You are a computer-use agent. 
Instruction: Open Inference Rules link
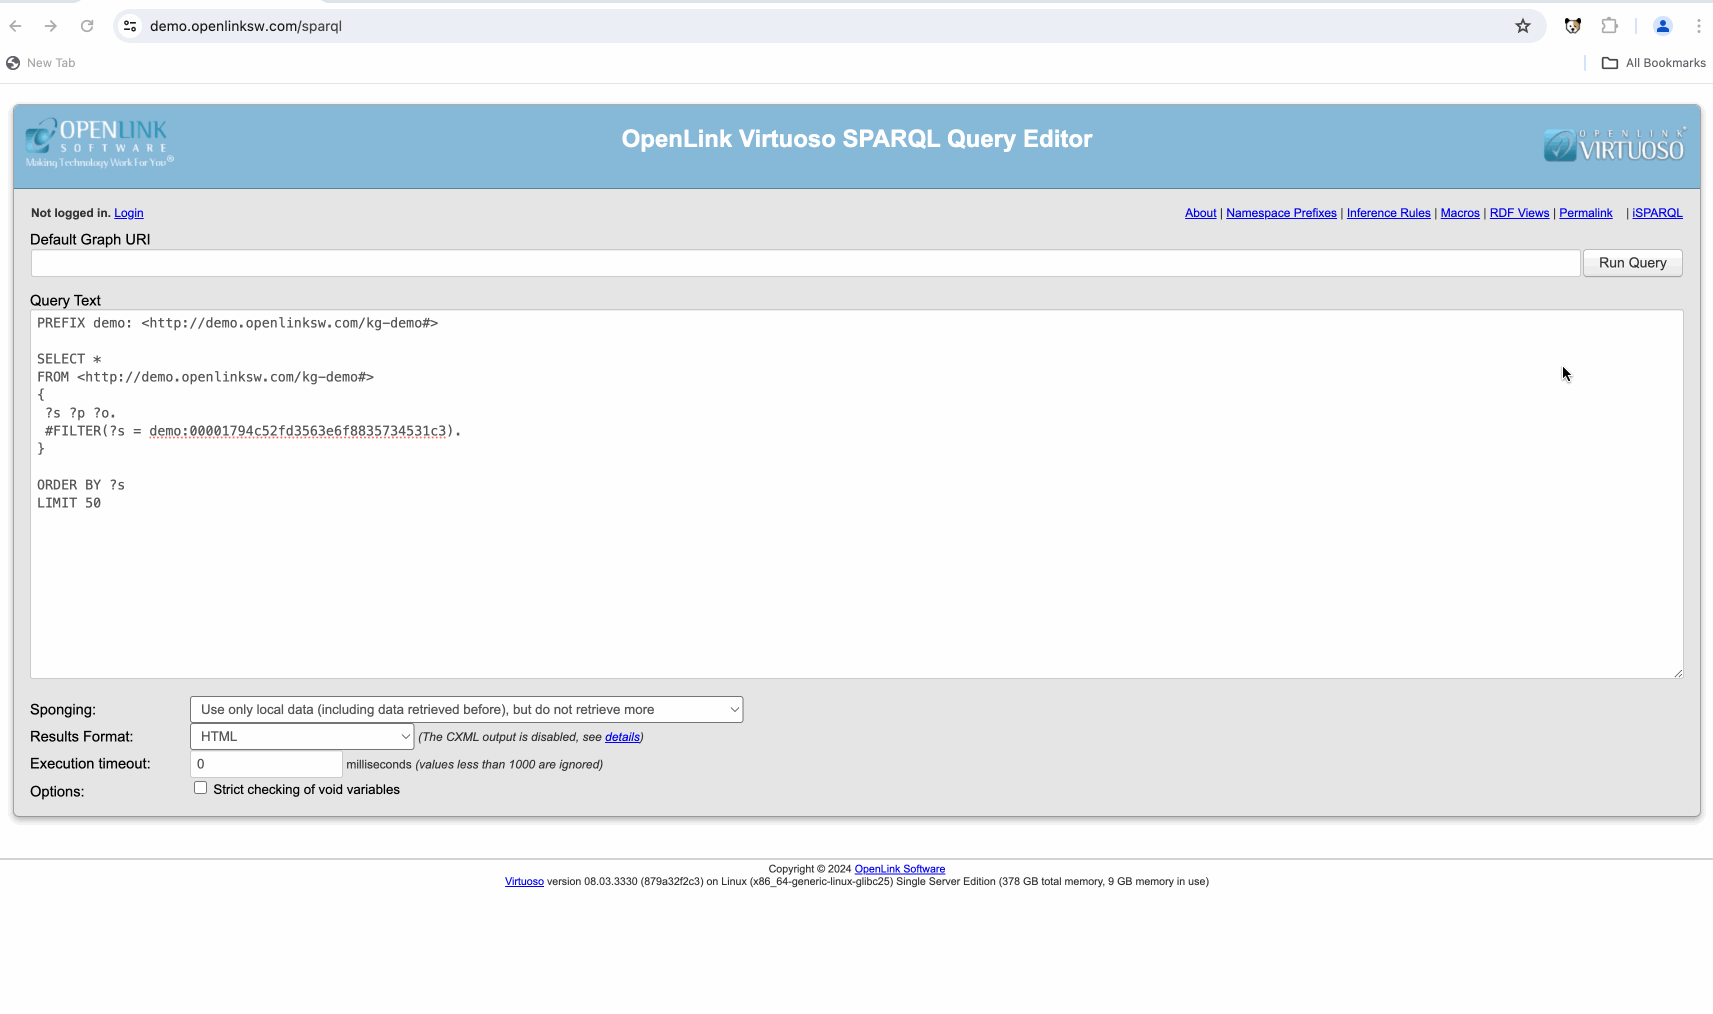coord(1388,213)
